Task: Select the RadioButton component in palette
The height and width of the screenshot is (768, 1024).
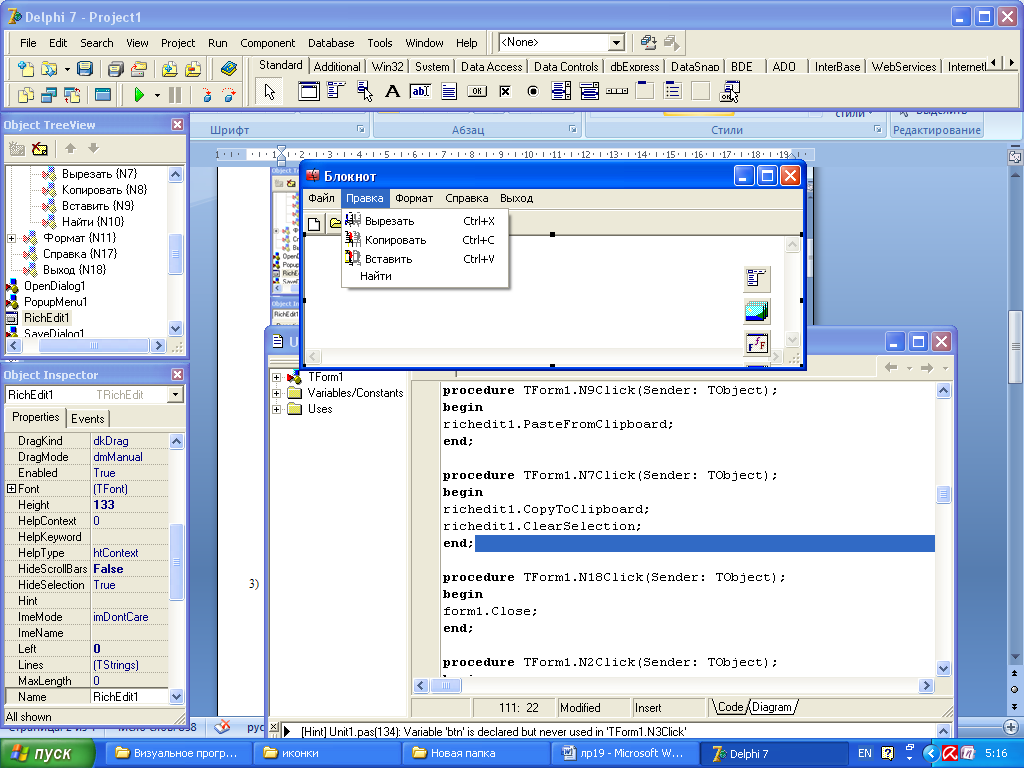Action: tap(533, 91)
